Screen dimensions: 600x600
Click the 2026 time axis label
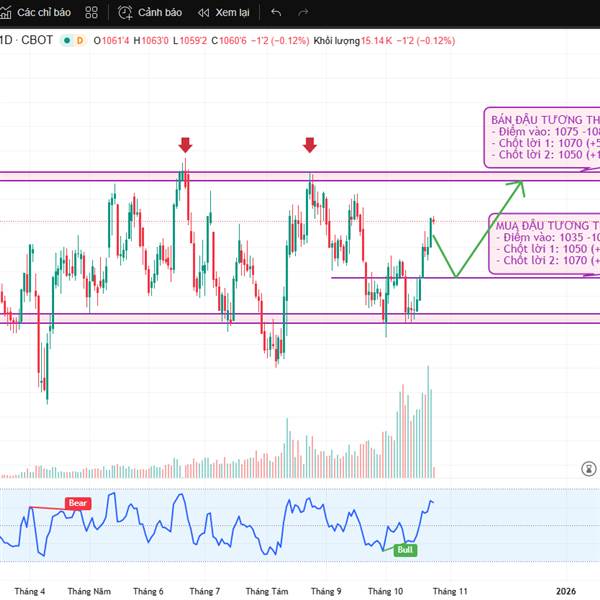pos(566,591)
